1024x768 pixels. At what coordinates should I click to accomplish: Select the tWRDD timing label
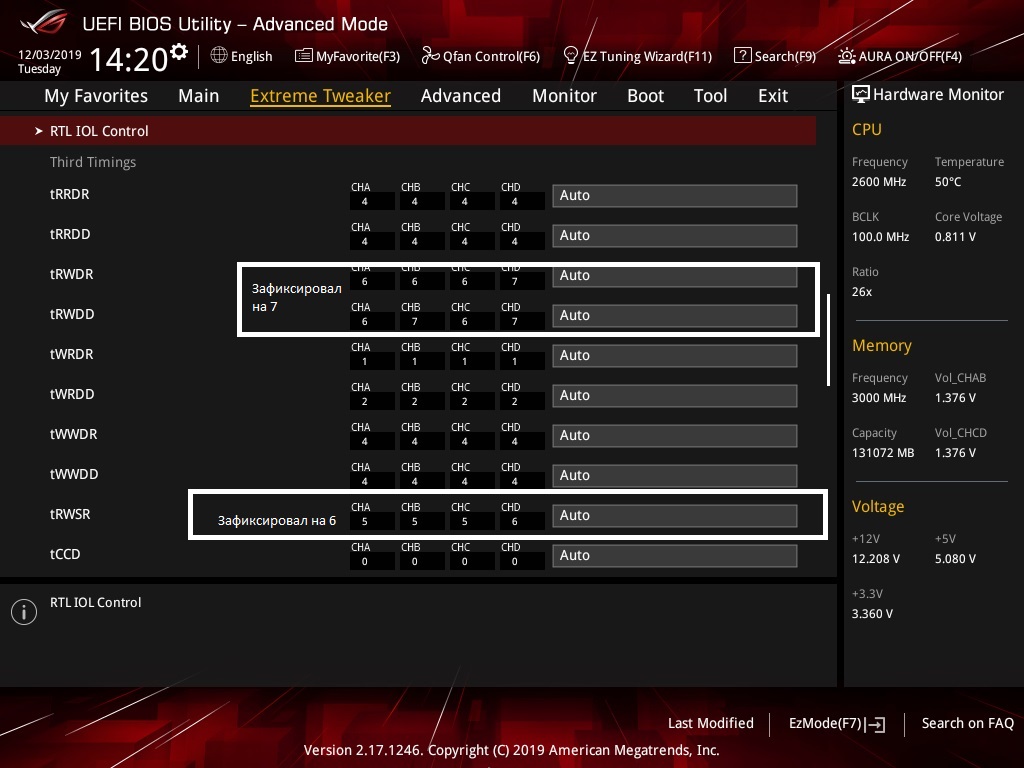tap(72, 394)
